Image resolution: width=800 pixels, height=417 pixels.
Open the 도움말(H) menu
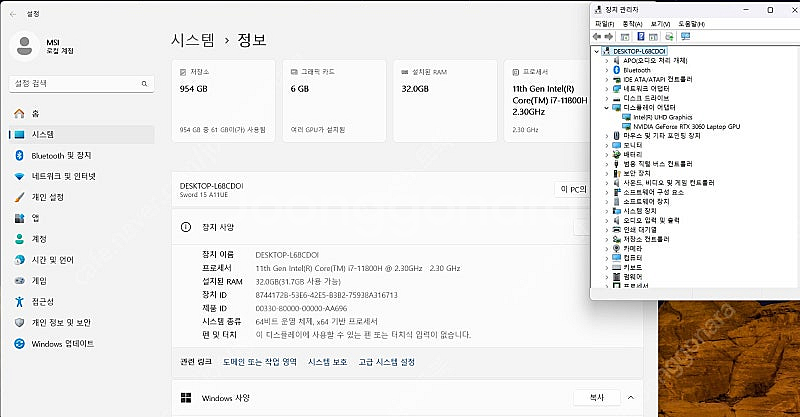coord(691,24)
